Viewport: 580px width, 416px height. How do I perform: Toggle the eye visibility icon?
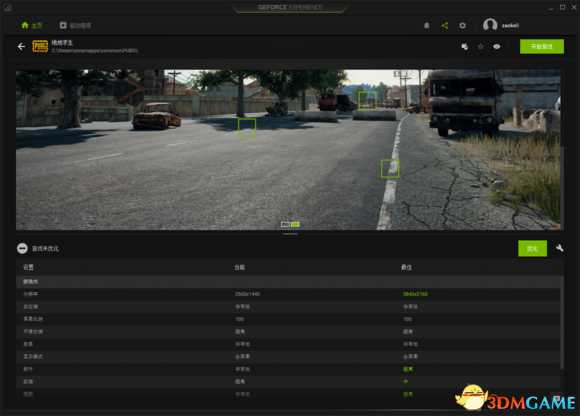click(496, 47)
